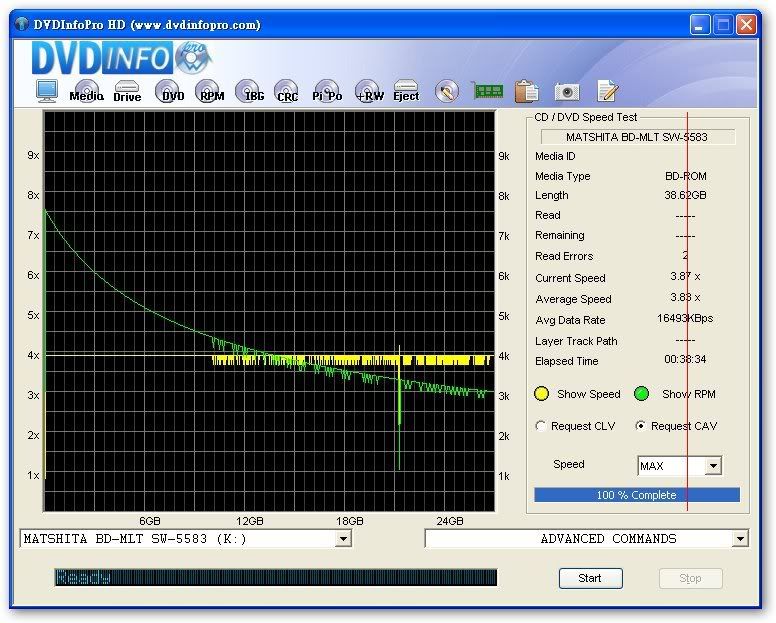Close the DVDInfoPro window
The width and height of the screenshot is (776, 623).
[x=746, y=25]
